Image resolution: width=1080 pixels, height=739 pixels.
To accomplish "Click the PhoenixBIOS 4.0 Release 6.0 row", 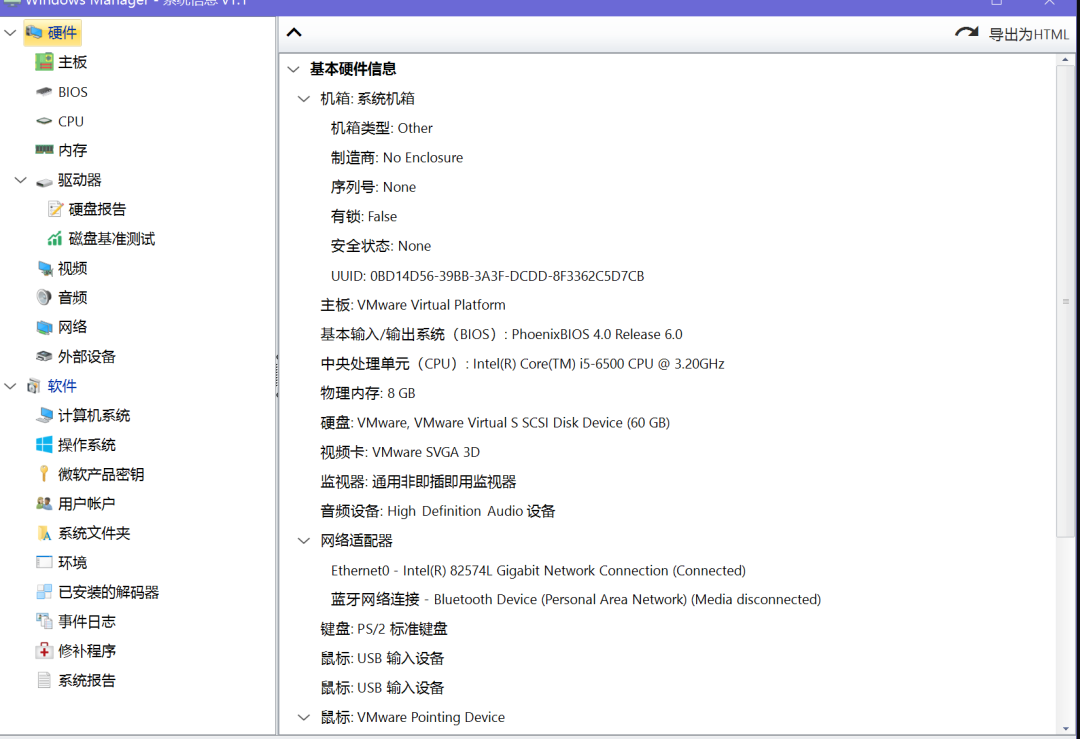I will click(x=501, y=334).
